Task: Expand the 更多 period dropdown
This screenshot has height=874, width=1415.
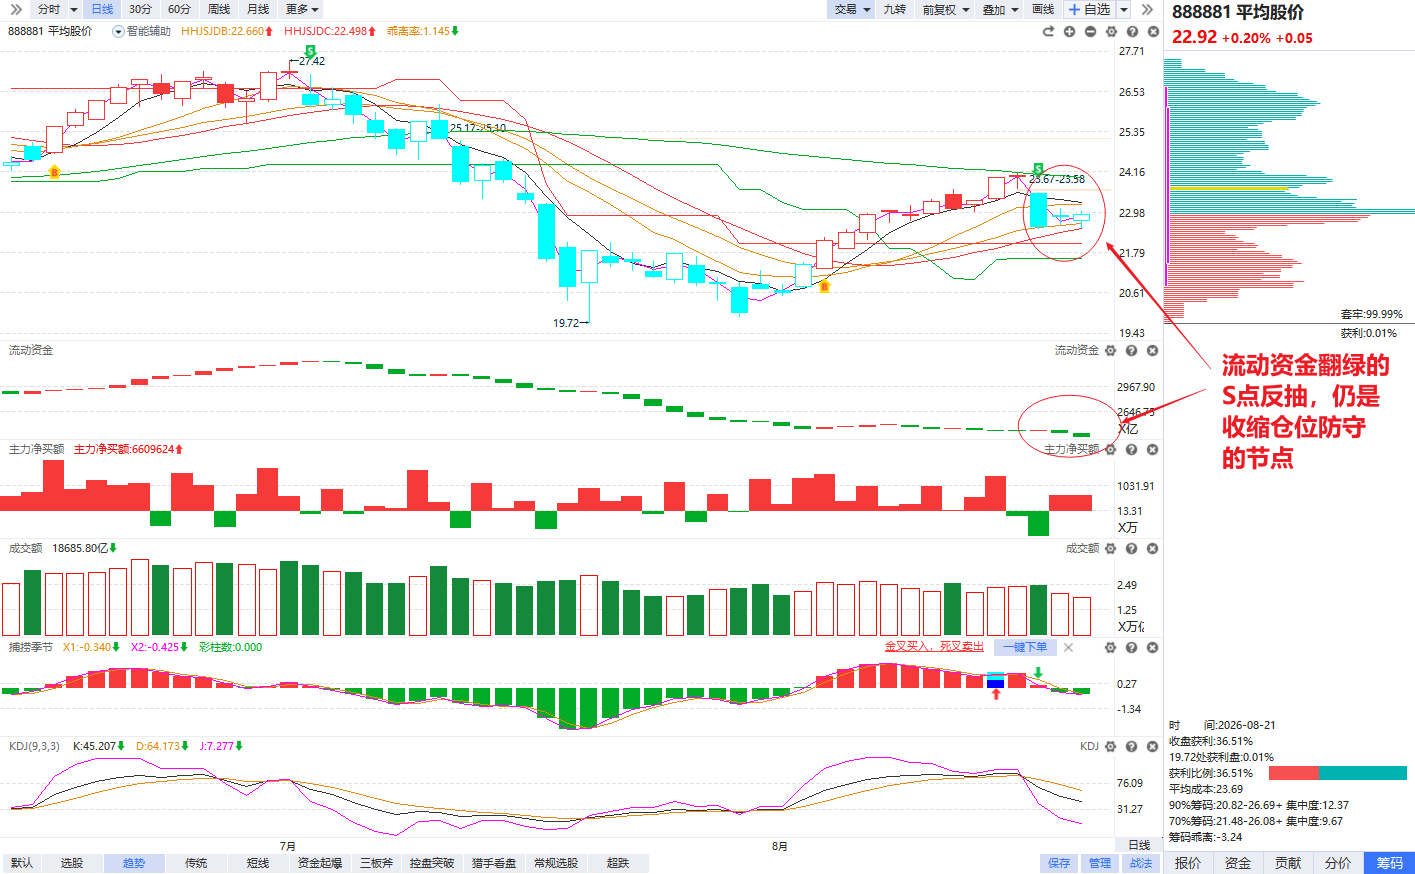Action: click(x=302, y=9)
